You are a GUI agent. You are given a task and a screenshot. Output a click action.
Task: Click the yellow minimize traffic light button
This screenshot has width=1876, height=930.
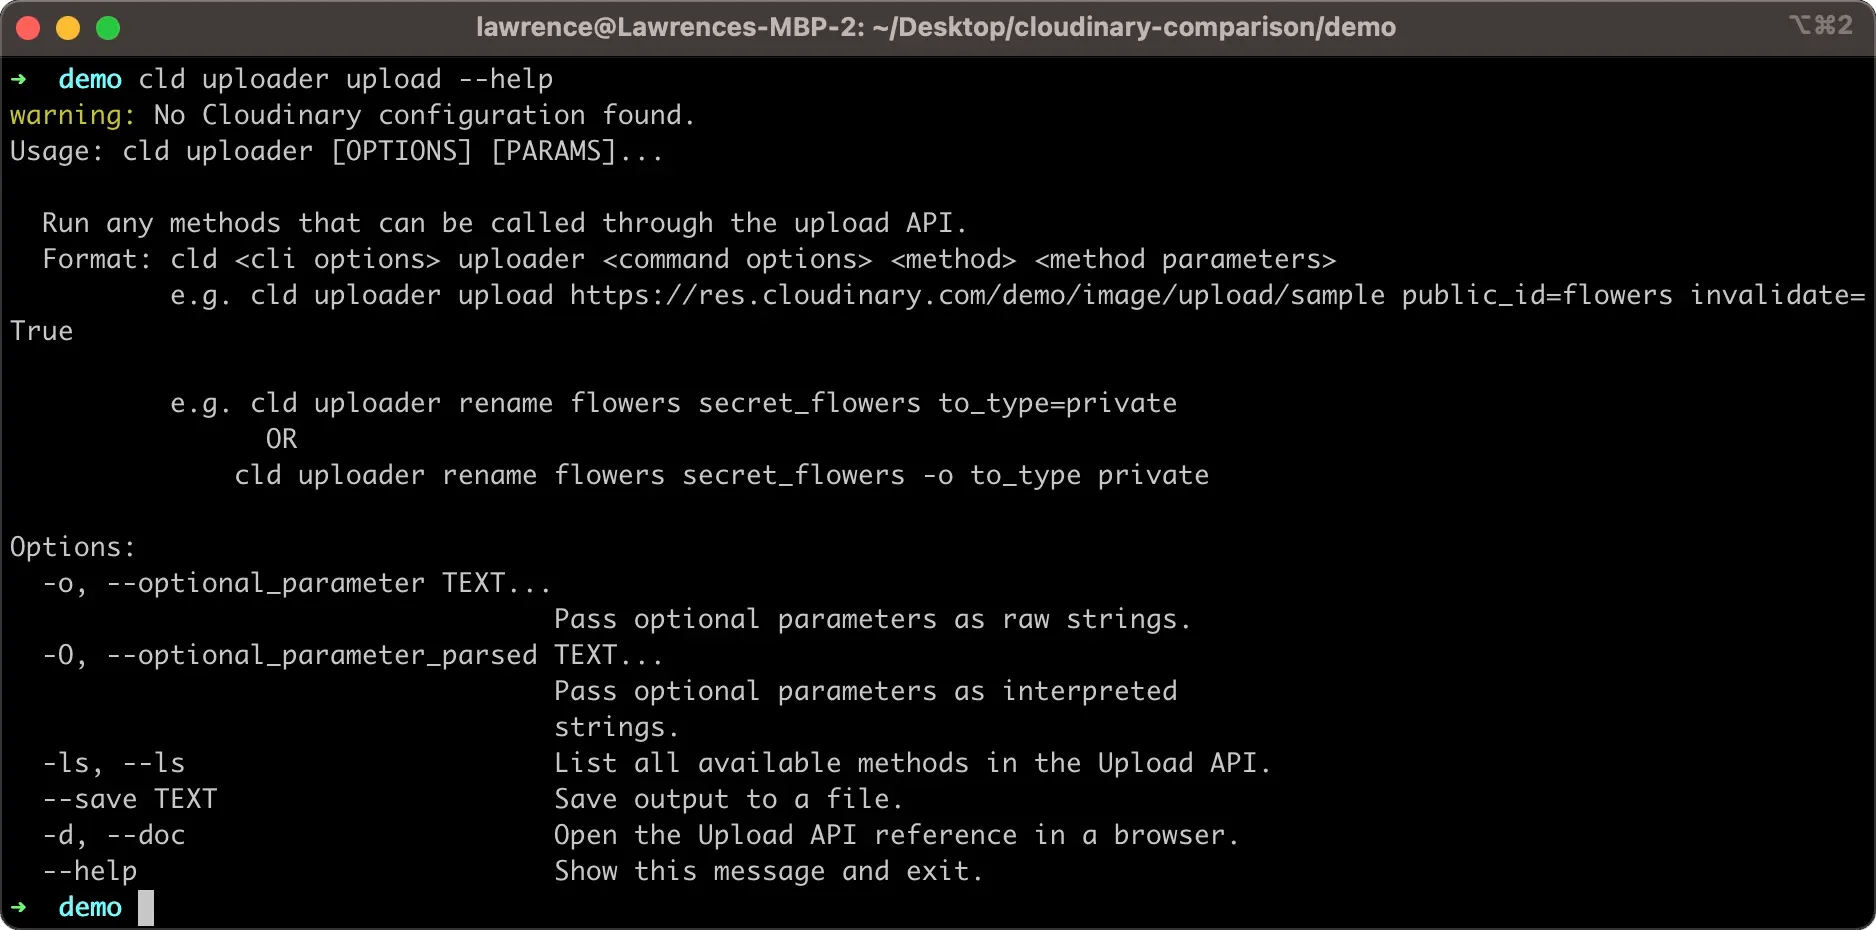(67, 27)
